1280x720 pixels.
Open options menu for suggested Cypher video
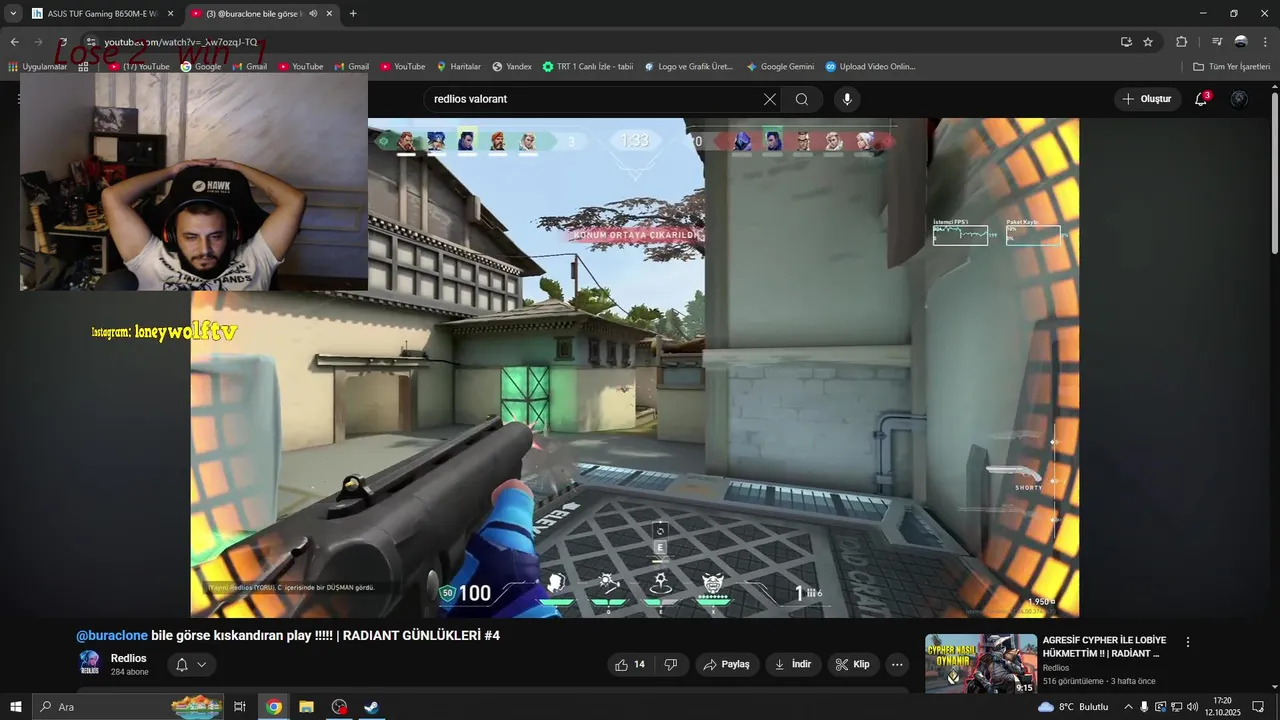pos(1188,642)
